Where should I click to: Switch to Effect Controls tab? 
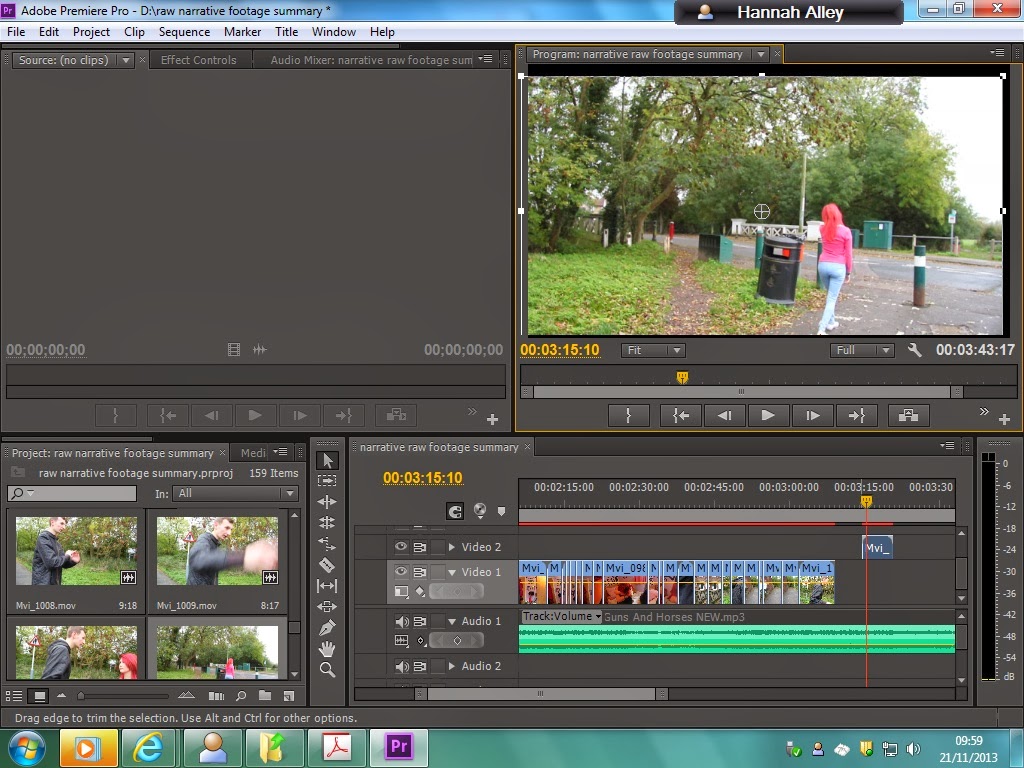(199, 59)
